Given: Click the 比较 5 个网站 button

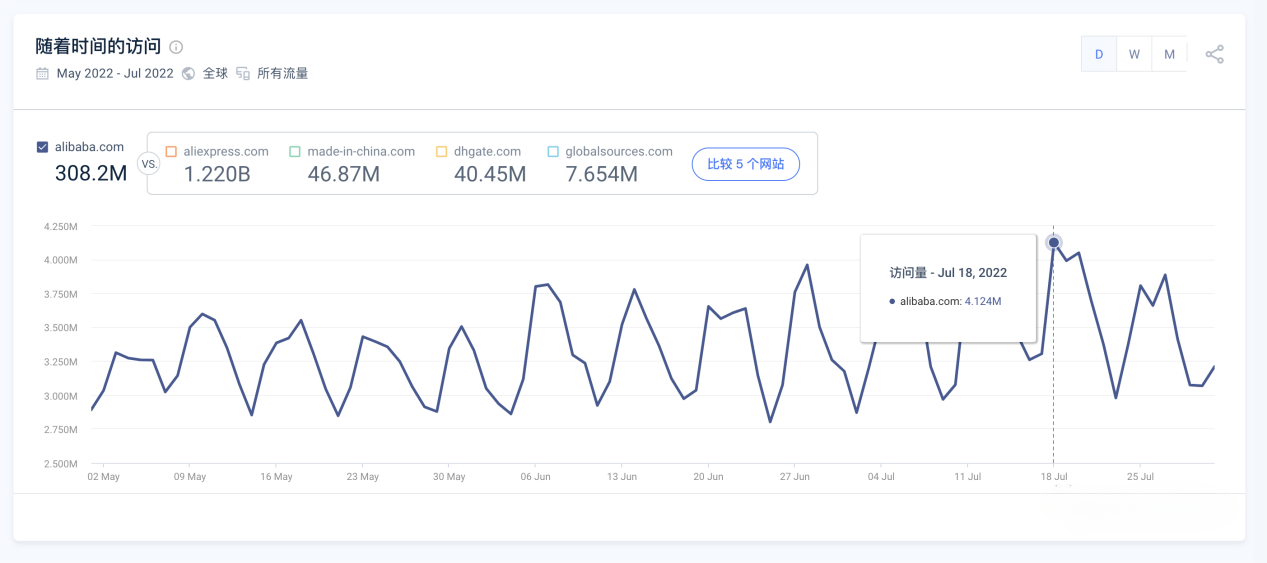Looking at the screenshot, I should (746, 164).
